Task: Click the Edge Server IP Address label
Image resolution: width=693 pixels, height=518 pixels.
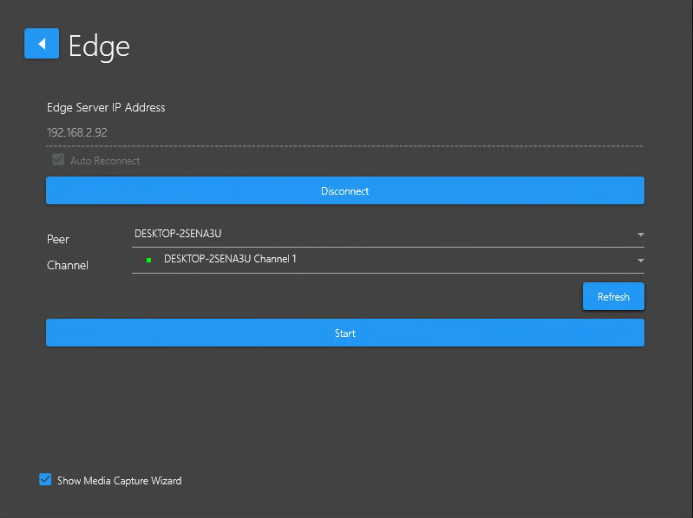Action: click(106, 107)
